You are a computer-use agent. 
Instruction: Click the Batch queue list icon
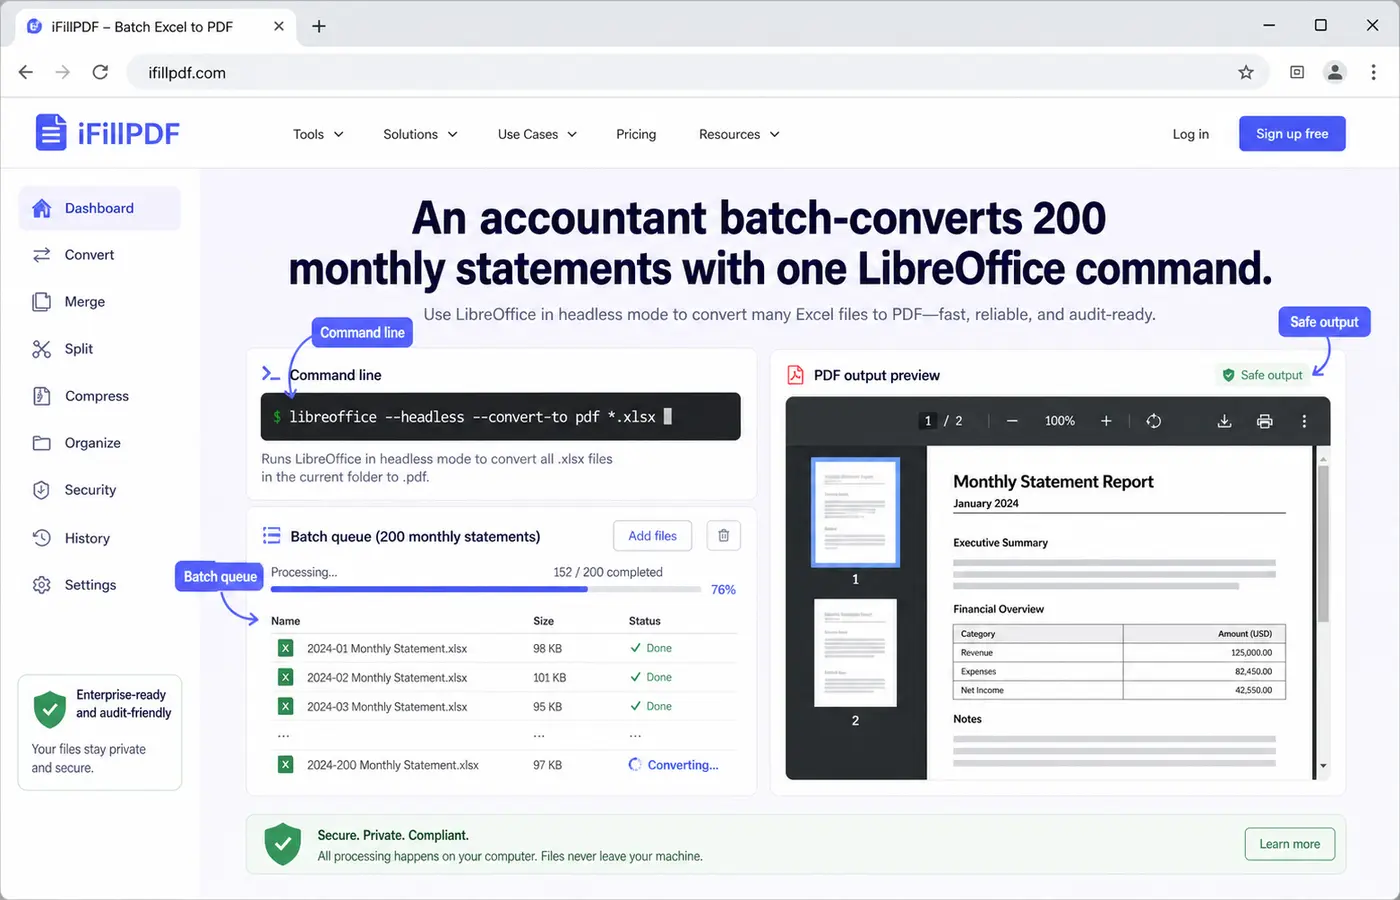tap(271, 536)
